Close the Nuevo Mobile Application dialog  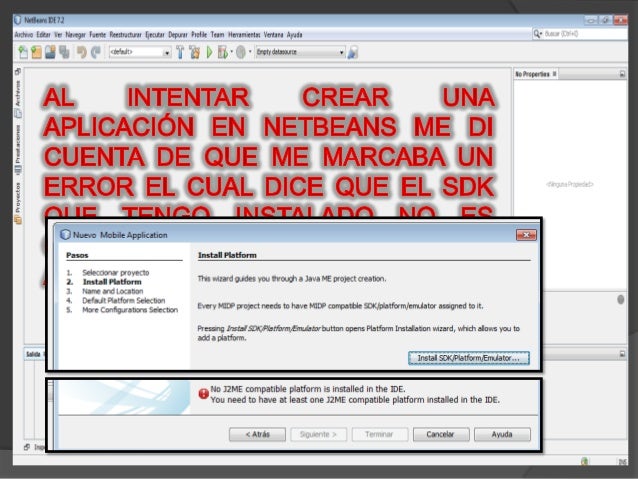[526, 235]
